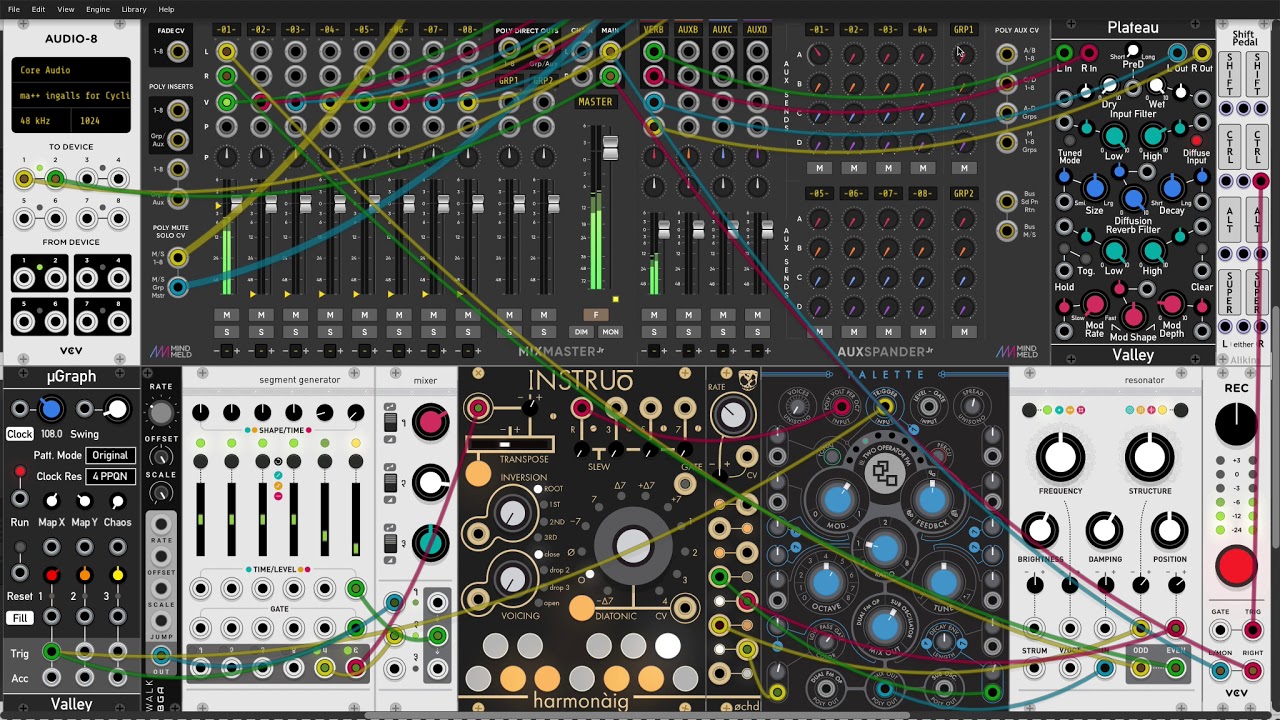The width and height of the screenshot is (1280, 720).
Task: Click AUDIO-8 To Device port 1
Action: click(23, 179)
